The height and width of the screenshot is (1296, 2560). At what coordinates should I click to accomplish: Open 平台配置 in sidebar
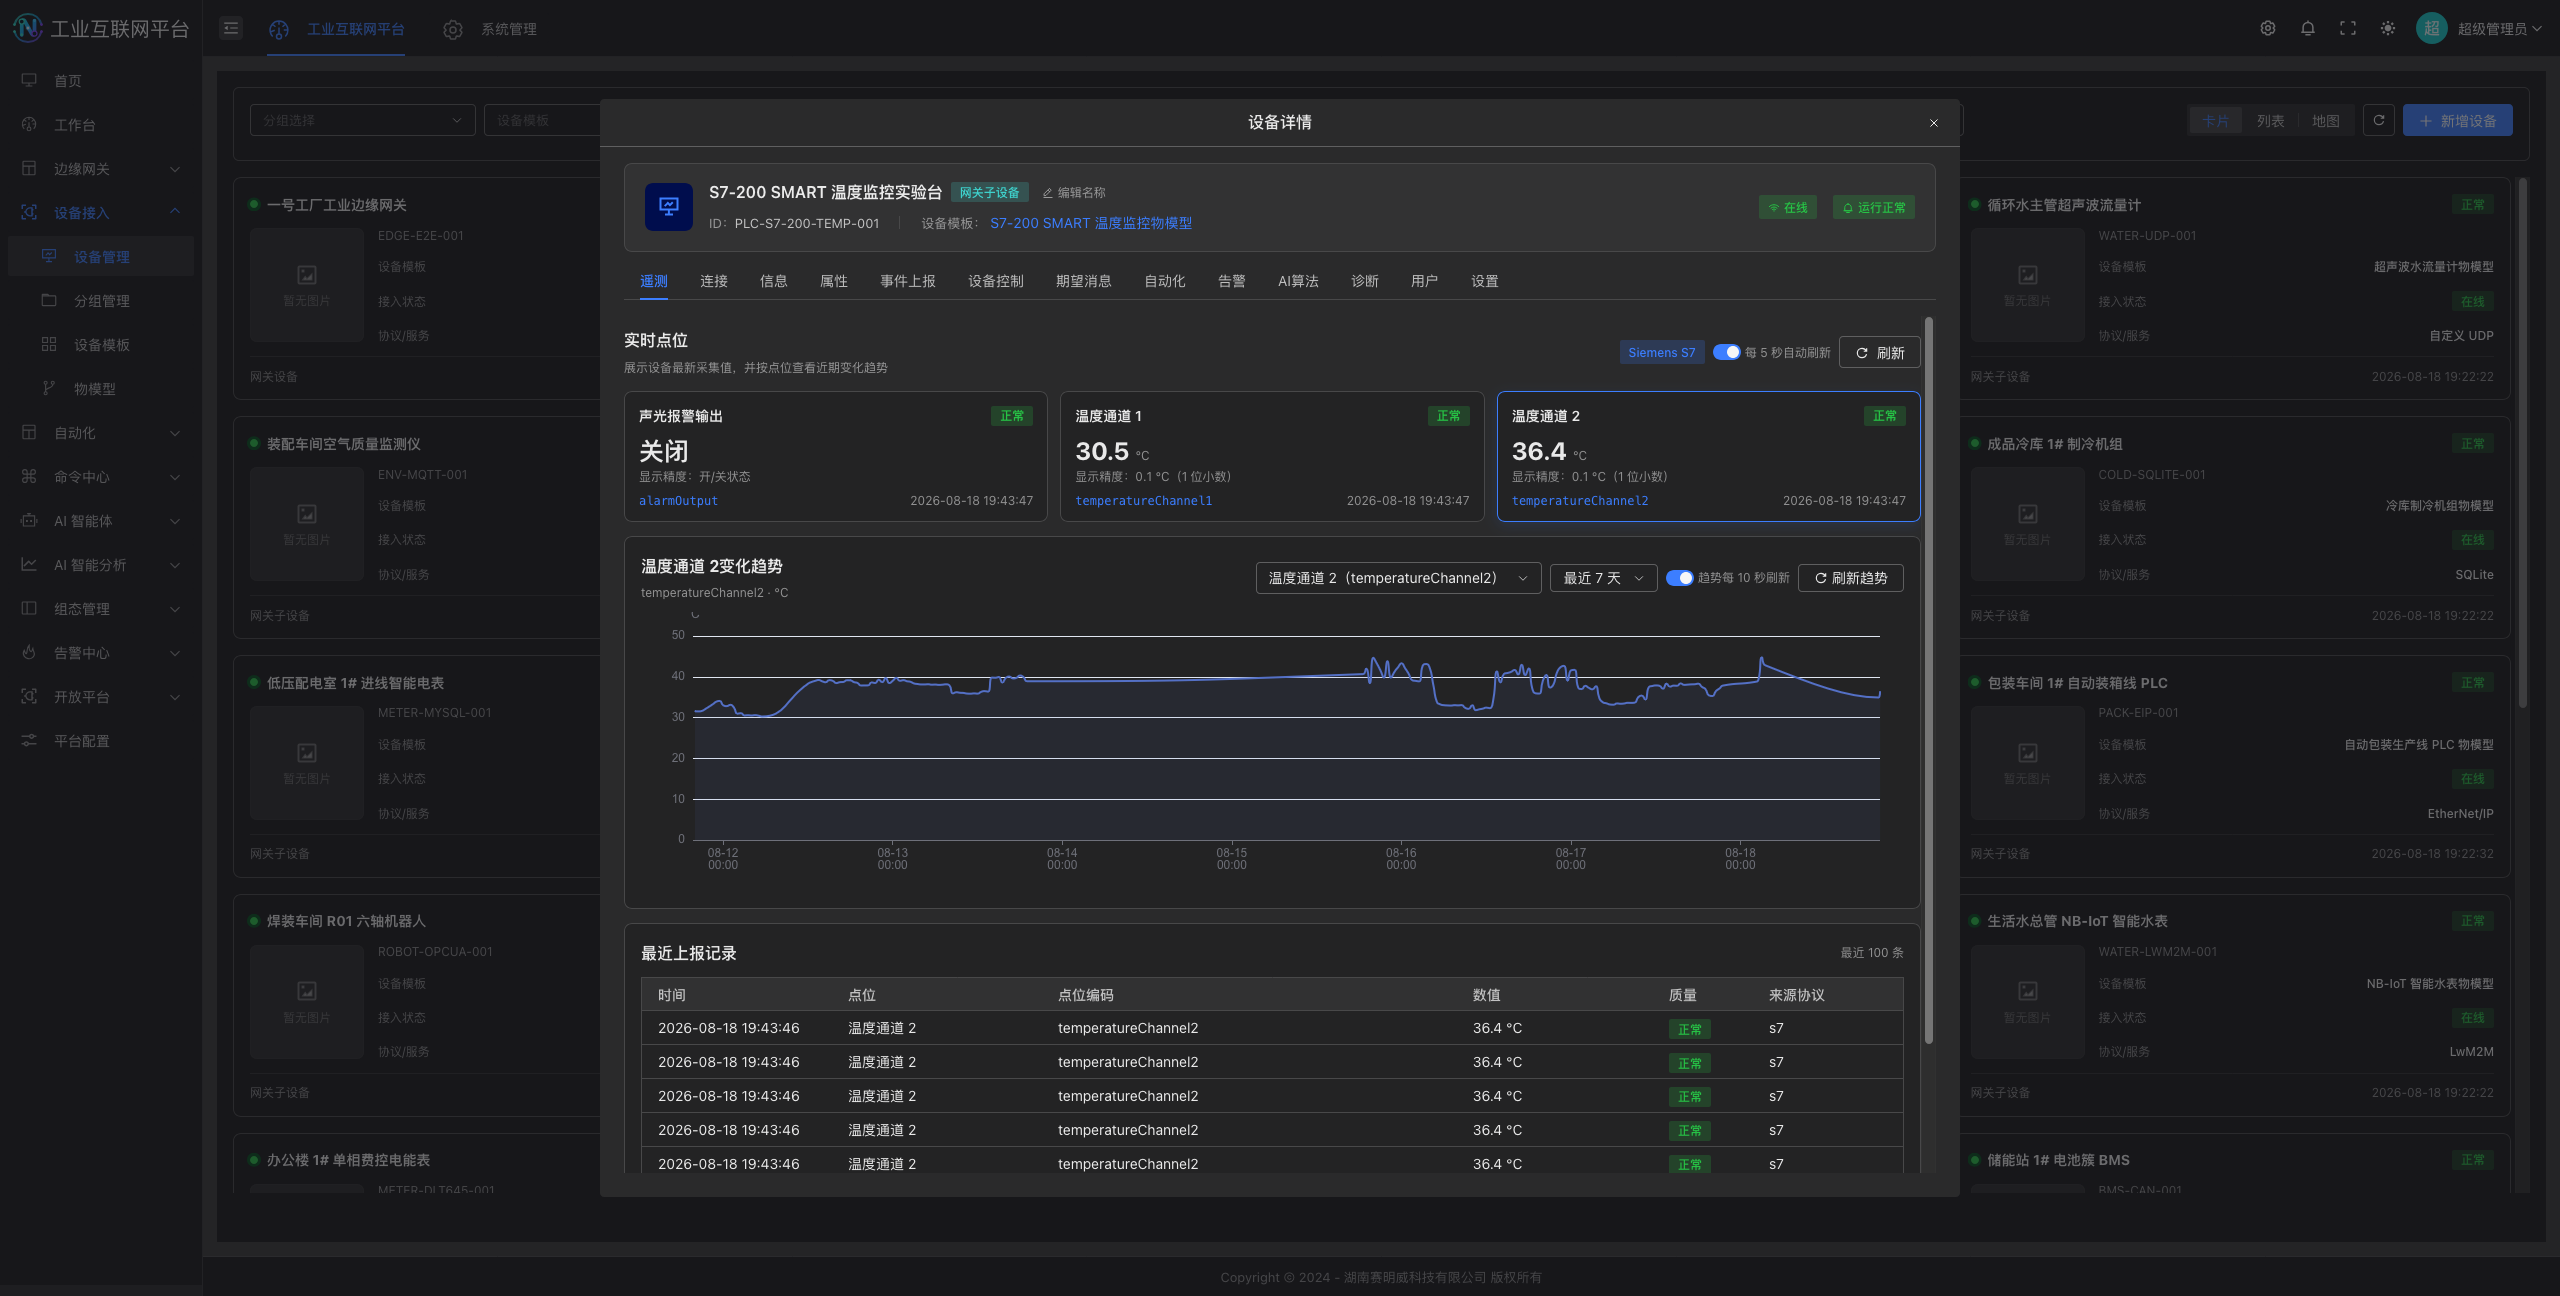coord(100,741)
